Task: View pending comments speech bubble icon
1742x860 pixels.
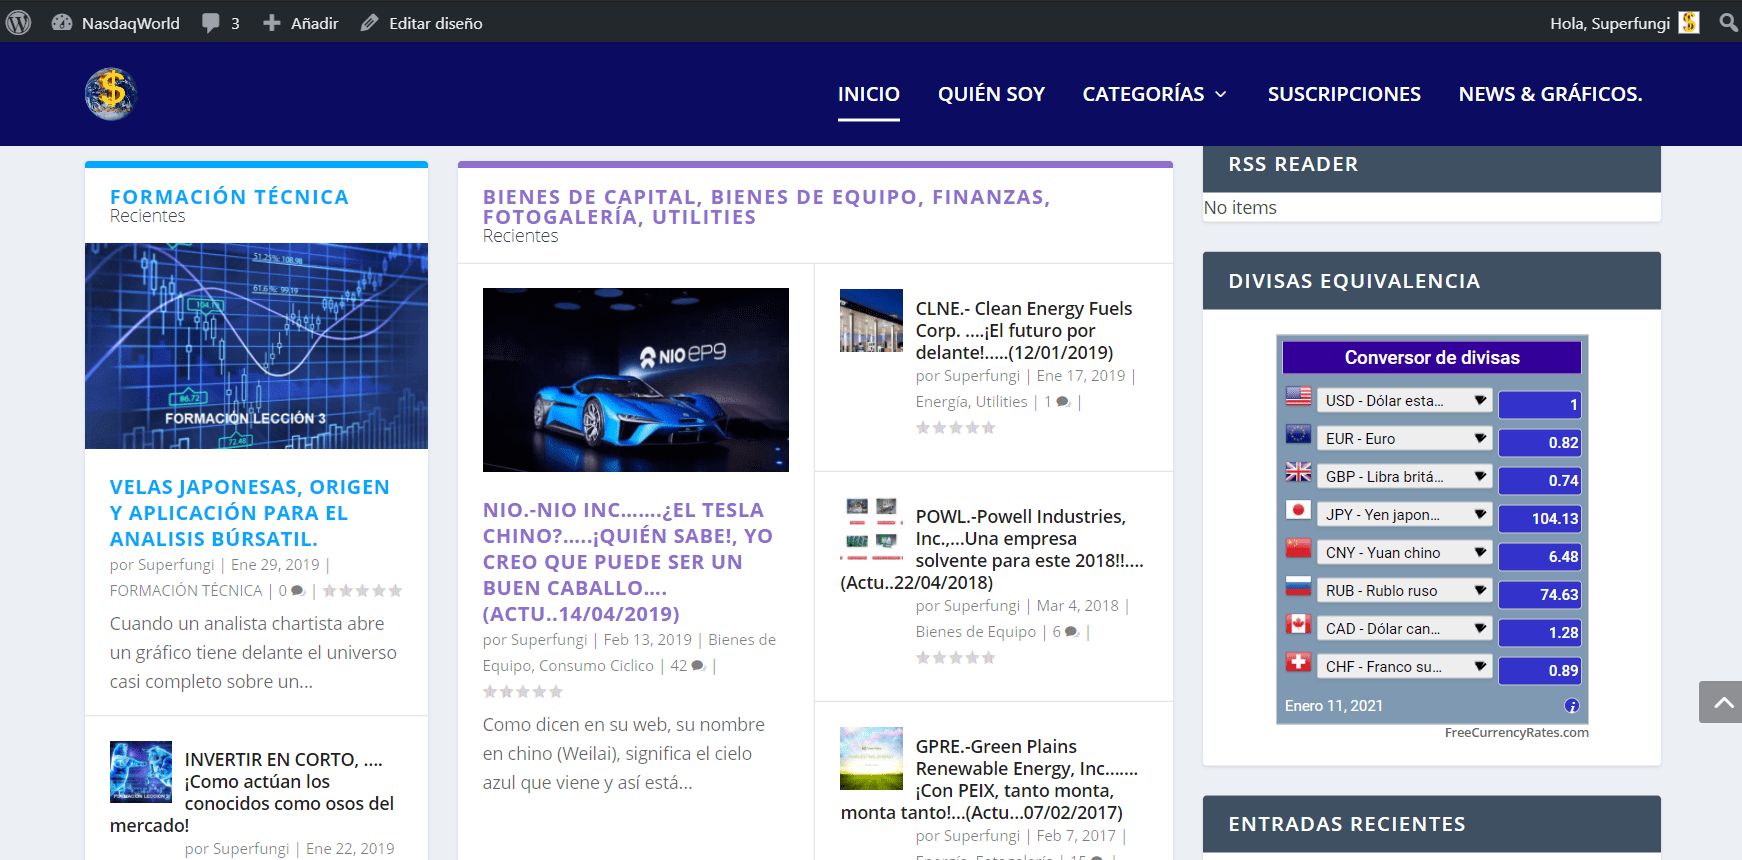Action: pos(210,22)
